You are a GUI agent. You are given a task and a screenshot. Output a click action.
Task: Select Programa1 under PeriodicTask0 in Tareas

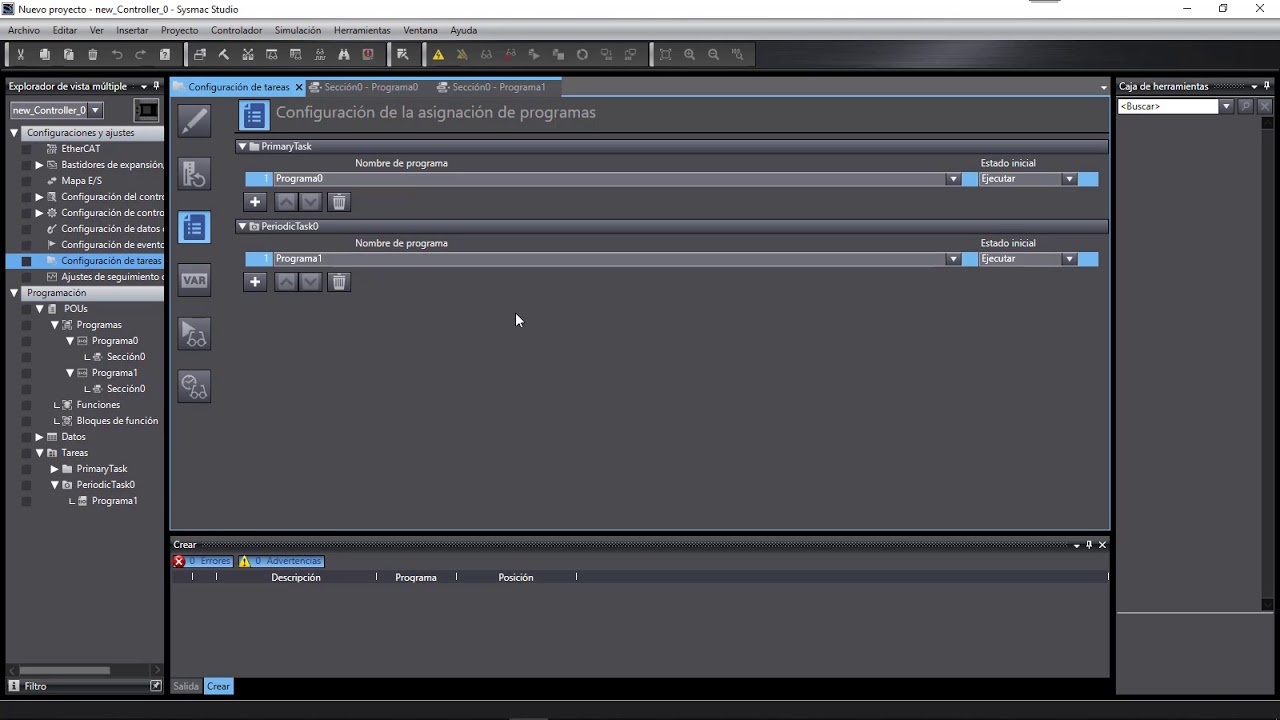point(114,501)
